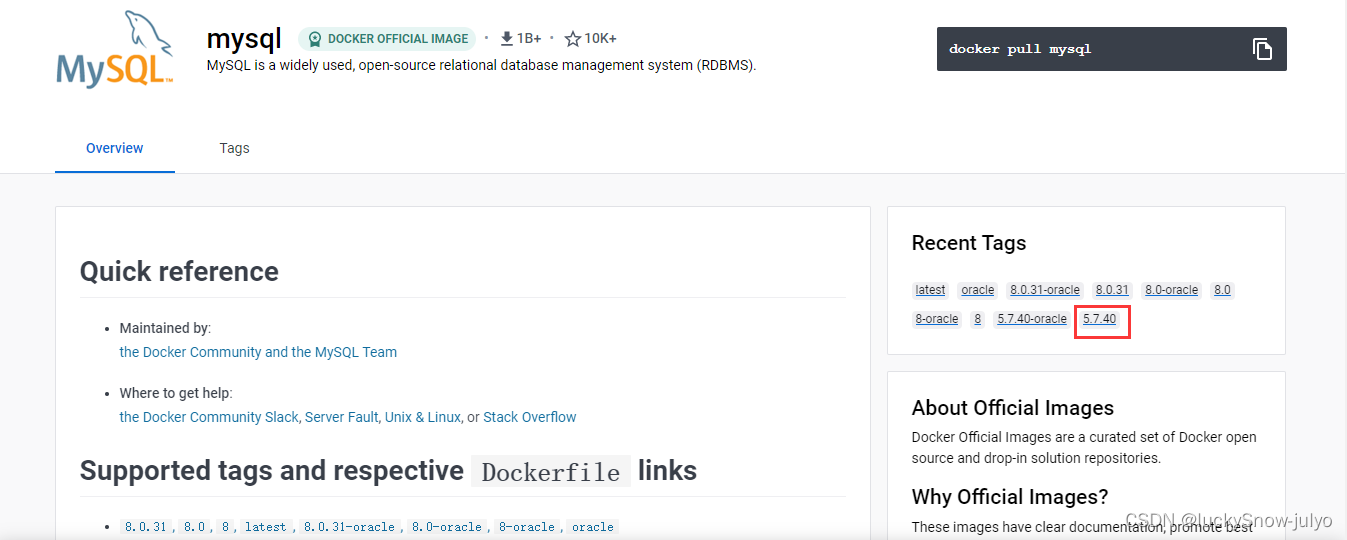Click the 8.0-oracle Dockerfile tag in supported list

(446, 527)
